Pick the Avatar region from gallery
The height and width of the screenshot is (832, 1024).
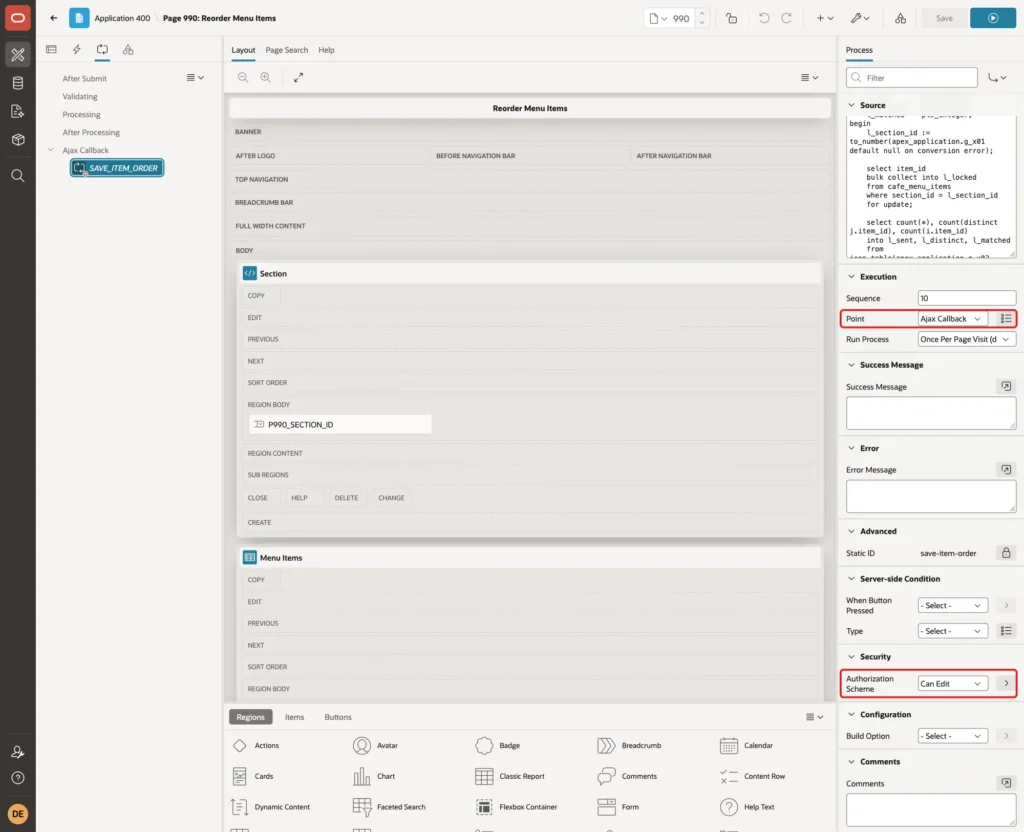376,745
